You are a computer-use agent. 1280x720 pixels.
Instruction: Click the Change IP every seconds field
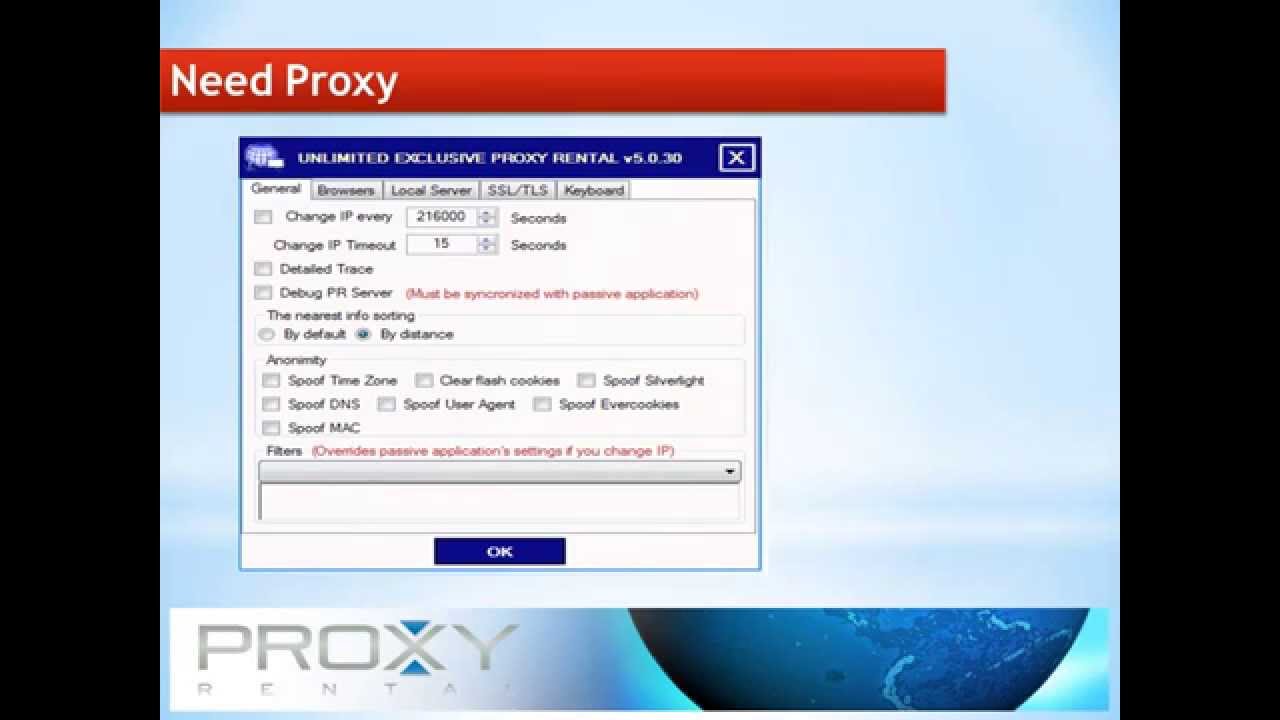coord(441,217)
